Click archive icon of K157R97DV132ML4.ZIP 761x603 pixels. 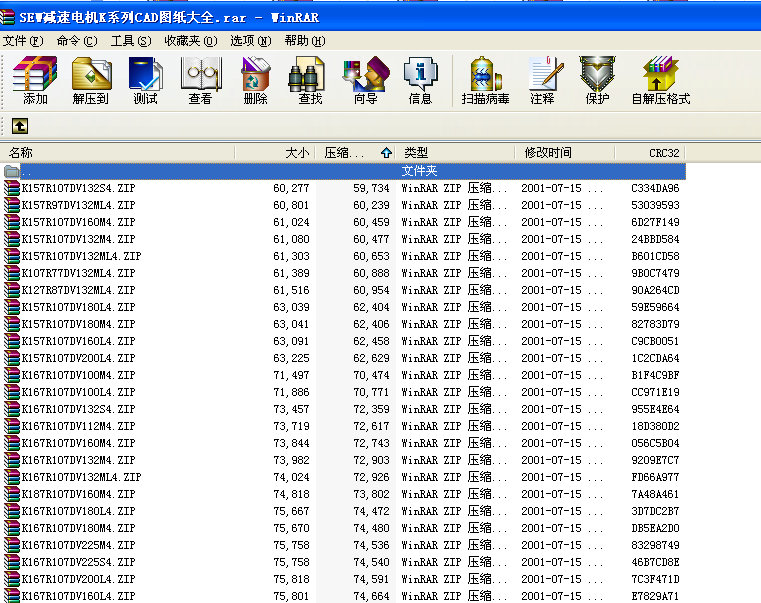click(x=12, y=205)
